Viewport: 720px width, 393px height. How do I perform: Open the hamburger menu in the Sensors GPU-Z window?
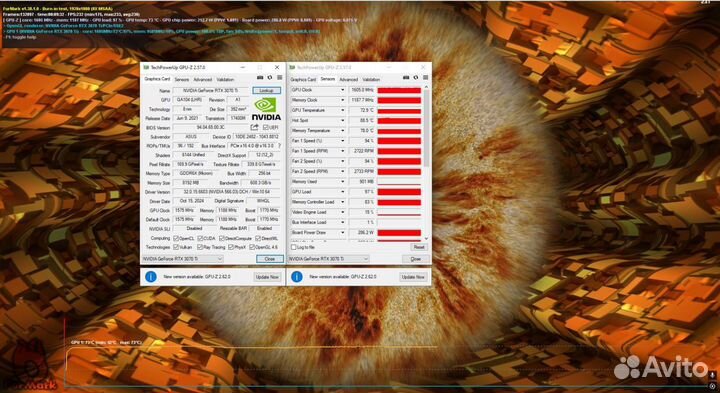(x=425, y=79)
